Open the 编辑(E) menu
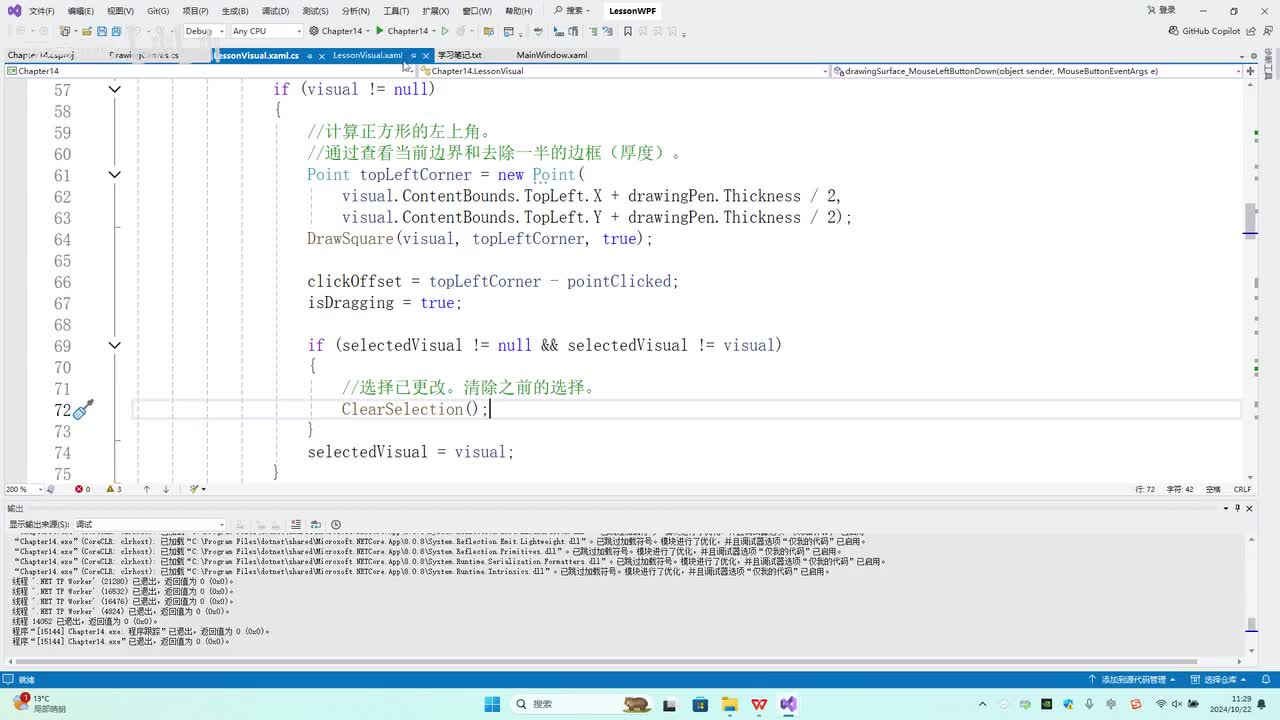 pos(80,11)
